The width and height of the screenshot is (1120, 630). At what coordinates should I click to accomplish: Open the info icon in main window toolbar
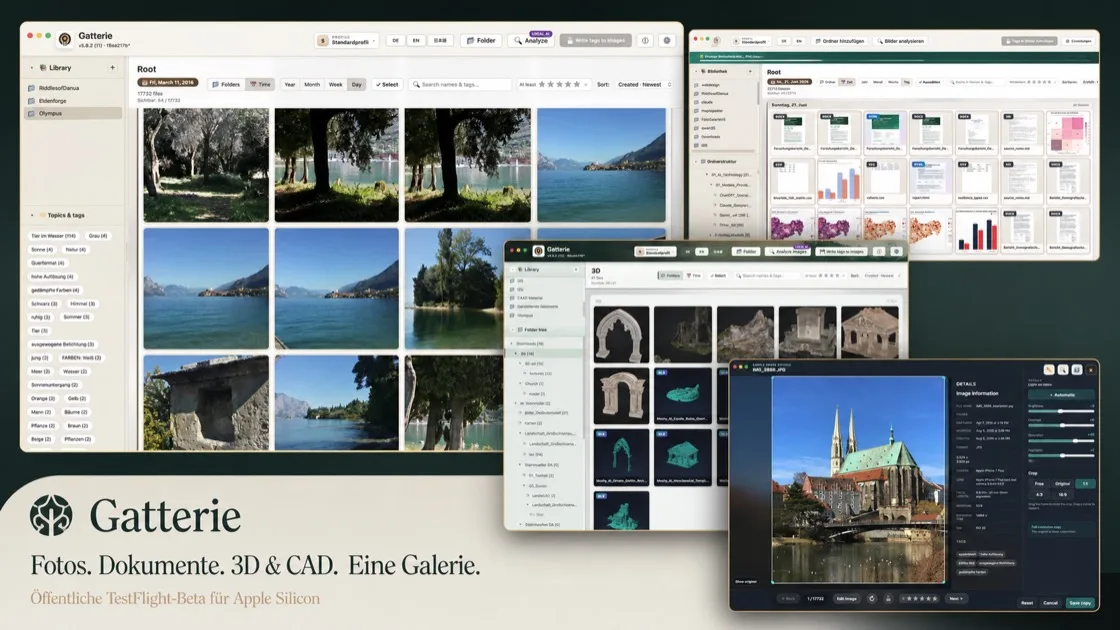(x=645, y=41)
